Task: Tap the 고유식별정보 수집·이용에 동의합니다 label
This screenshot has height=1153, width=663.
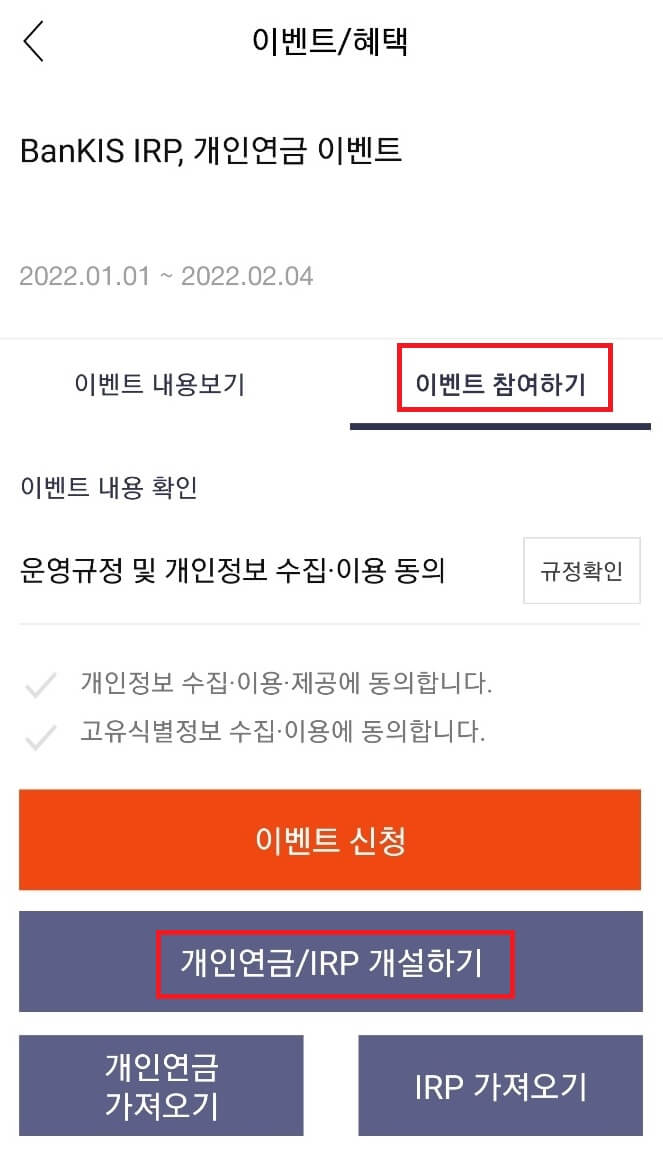Action: pyautogui.click(x=282, y=732)
